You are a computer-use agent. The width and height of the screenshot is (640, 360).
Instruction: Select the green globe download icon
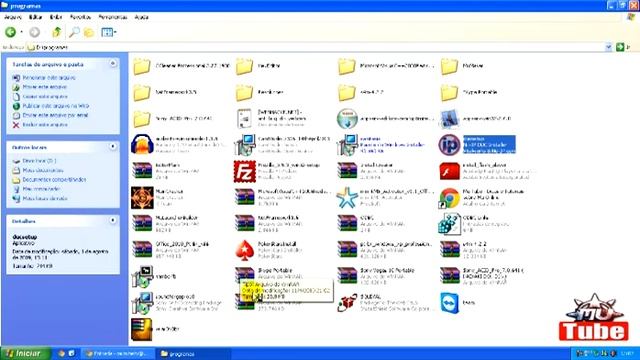347,118
